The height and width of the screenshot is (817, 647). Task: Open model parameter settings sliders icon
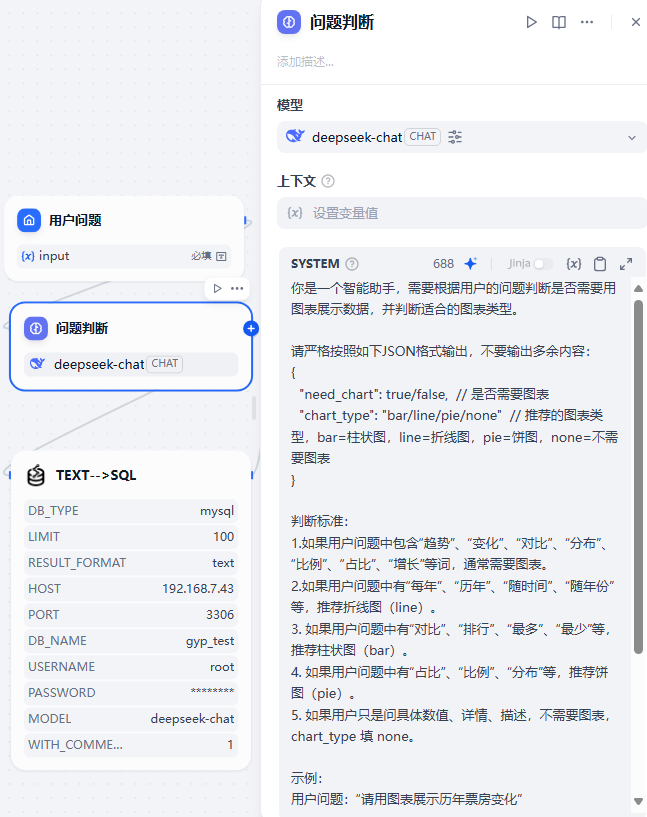455,137
